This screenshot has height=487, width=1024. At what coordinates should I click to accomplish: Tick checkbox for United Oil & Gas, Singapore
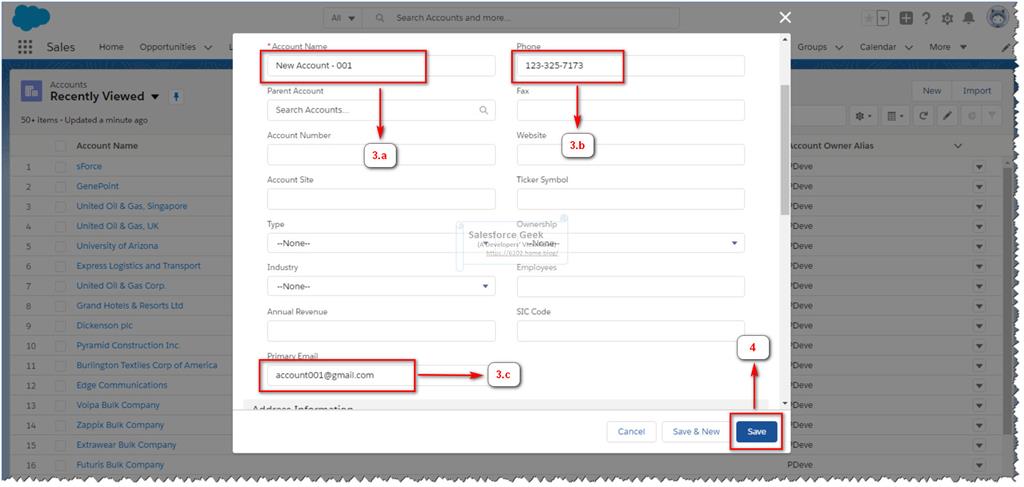pos(61,206)
